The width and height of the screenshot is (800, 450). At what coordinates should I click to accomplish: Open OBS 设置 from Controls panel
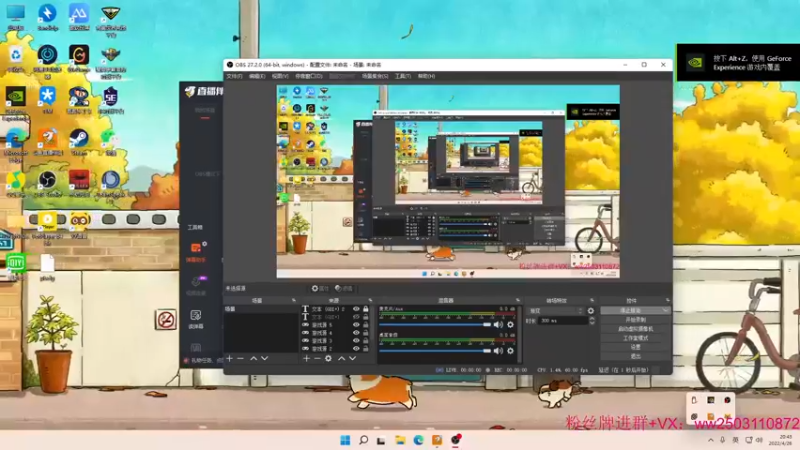[x=635, y=347]
